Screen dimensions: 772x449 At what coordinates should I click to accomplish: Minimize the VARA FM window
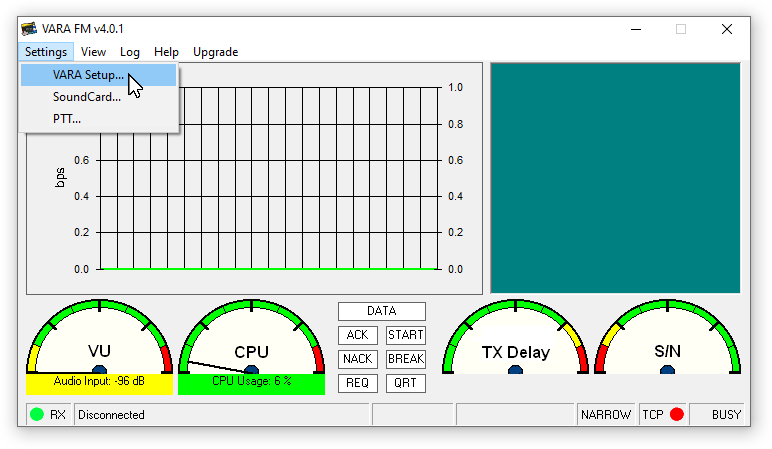click(x=636, y=30)
